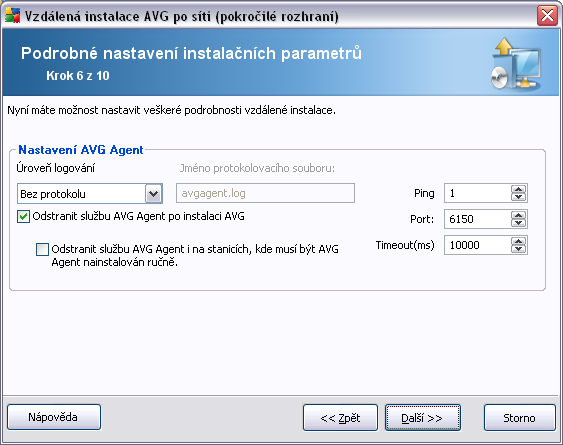The height and width of the screenshot is (445, 563).
Task: Cancel the wizard with Storno
Action: point(520,418)
